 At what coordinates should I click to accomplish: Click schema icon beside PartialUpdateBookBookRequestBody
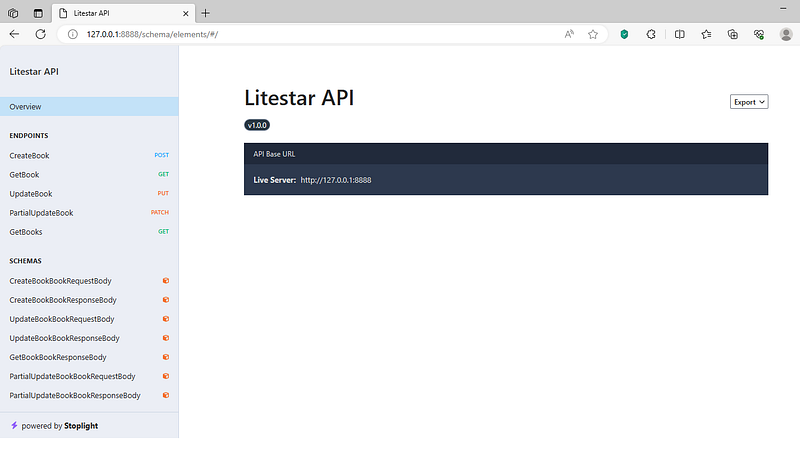pos(166,376)
